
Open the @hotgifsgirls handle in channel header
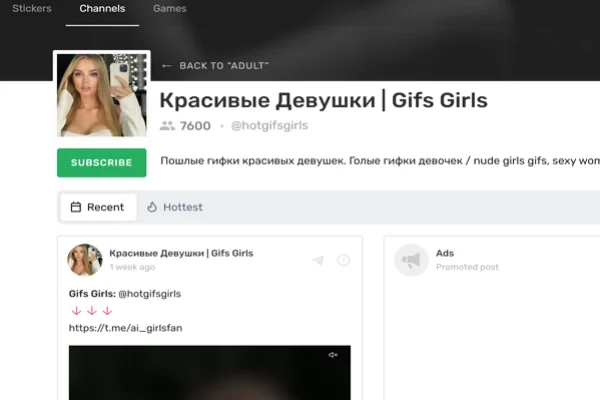point(269,126)
